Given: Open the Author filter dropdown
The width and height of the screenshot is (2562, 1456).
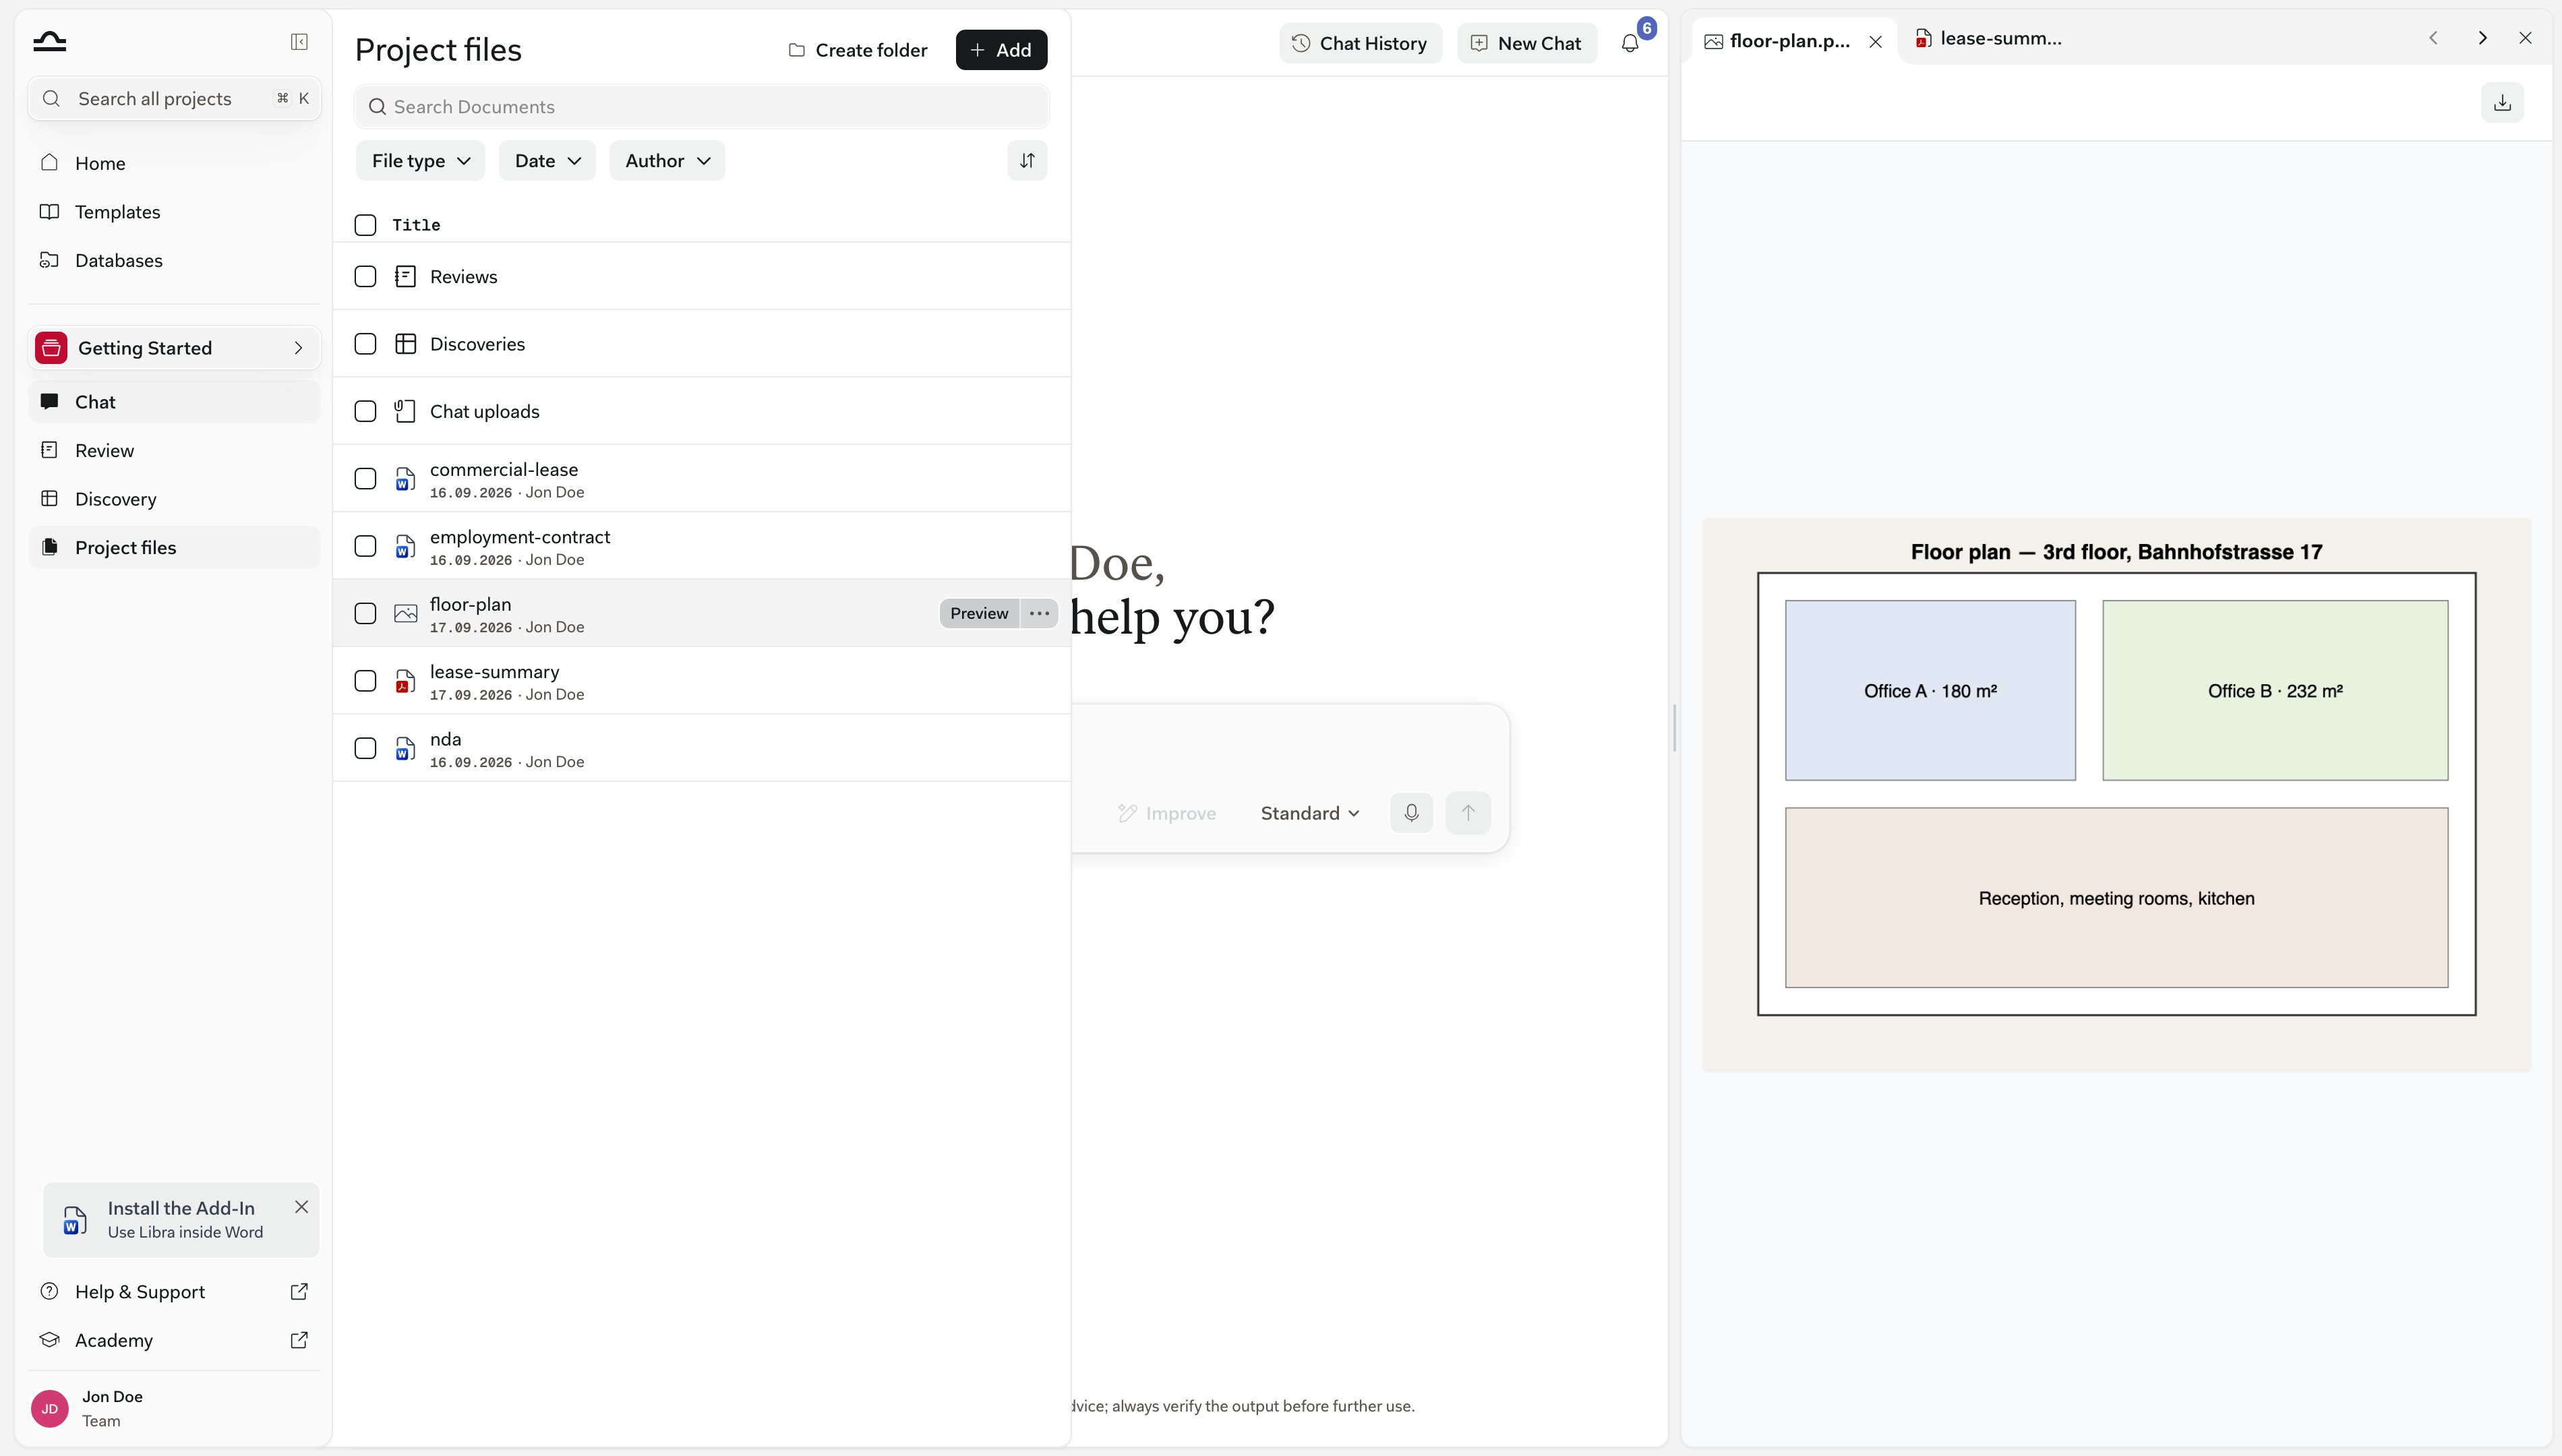Looking at the screenshot, I should 667,161.
